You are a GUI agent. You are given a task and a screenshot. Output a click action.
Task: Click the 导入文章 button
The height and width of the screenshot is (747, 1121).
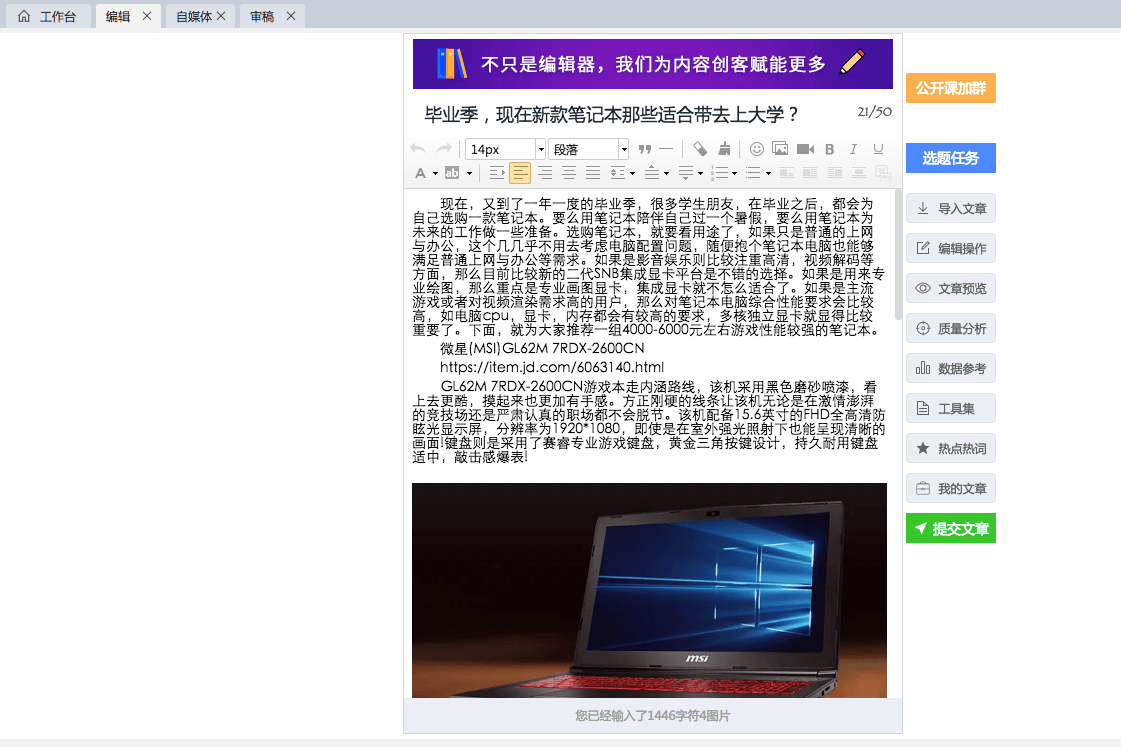point(950,208)
